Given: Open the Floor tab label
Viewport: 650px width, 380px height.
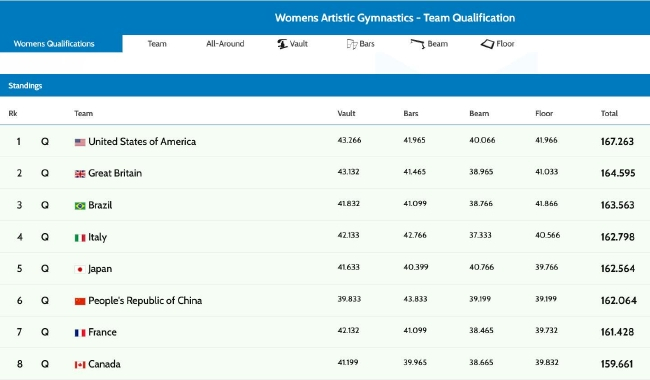Looking at the screenshot, I should click(505, 44).
